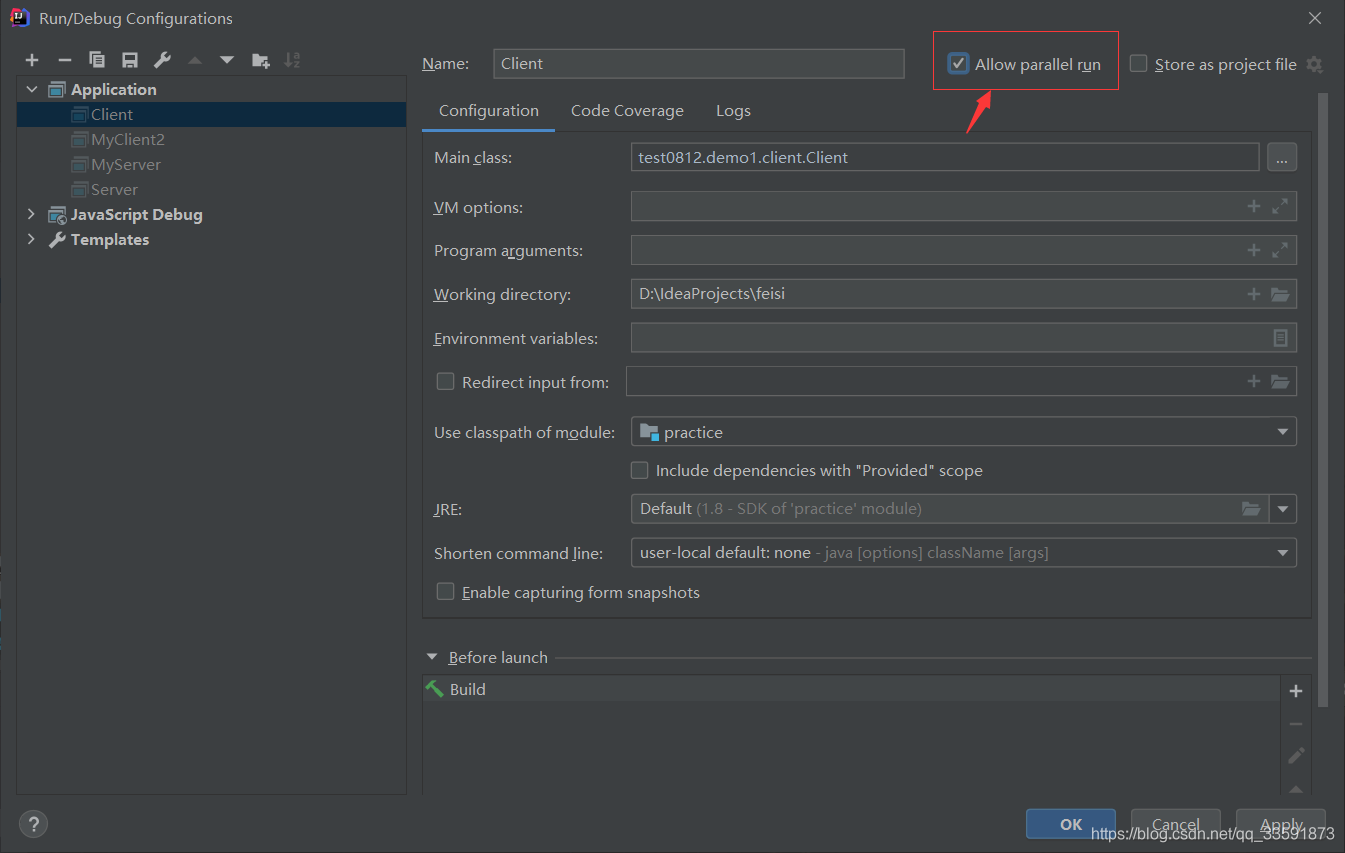
Task: Select the Build task in Before launch
Action: tap(851, 689)
